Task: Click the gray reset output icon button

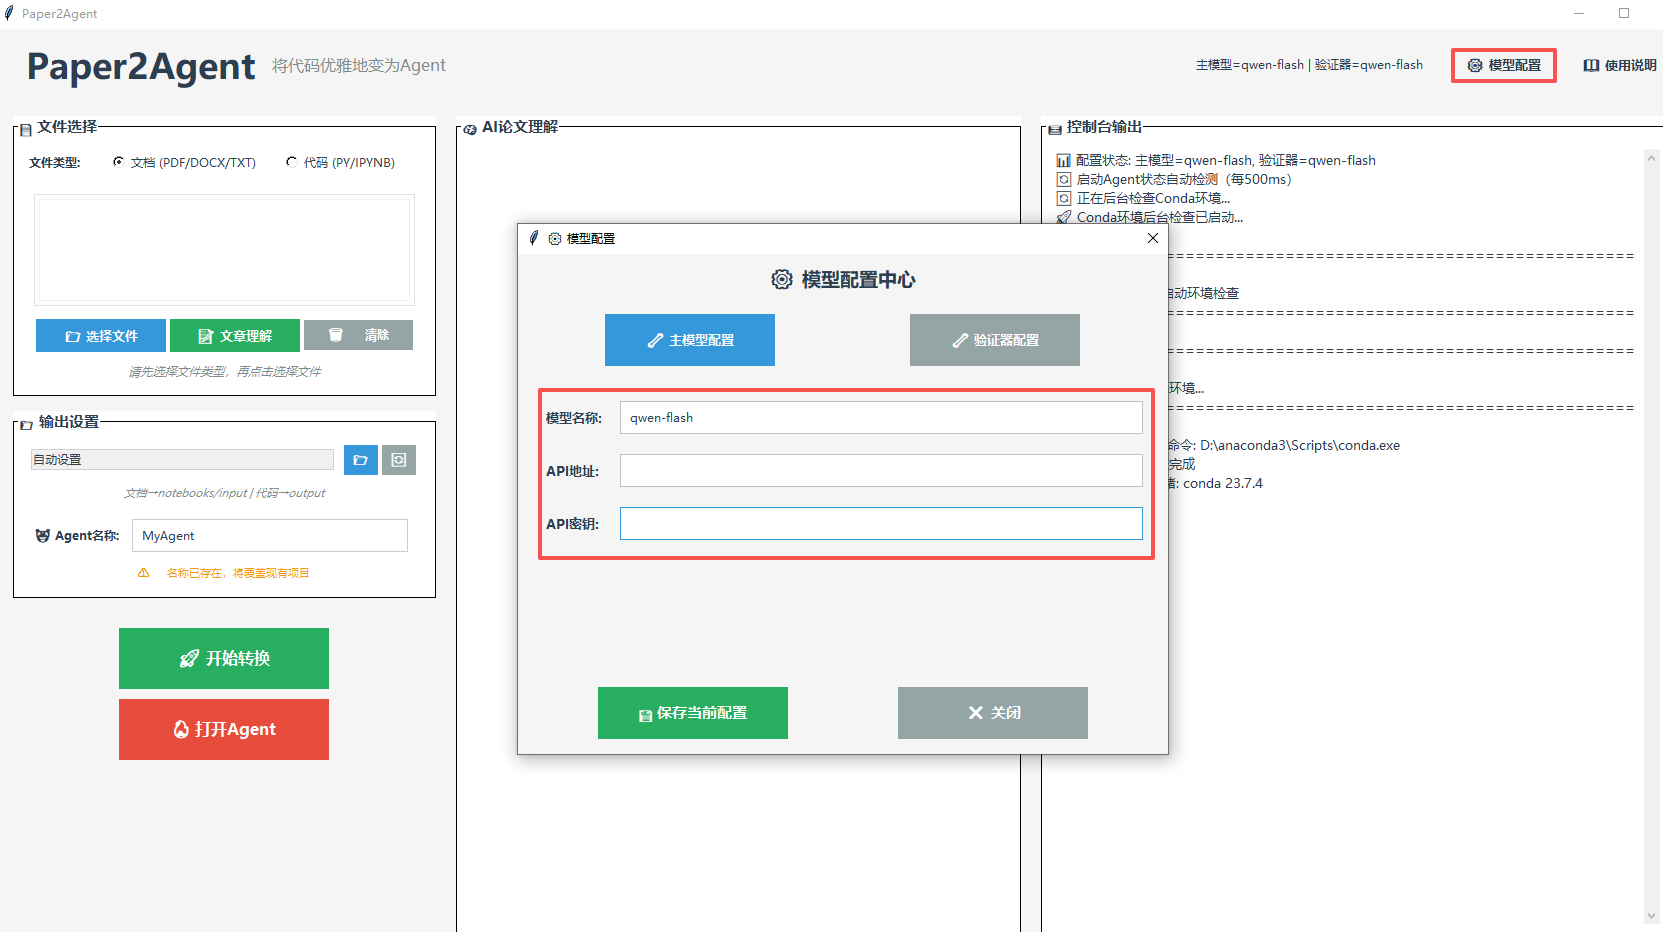Action: pyautogui.click(x=399, y=460)
